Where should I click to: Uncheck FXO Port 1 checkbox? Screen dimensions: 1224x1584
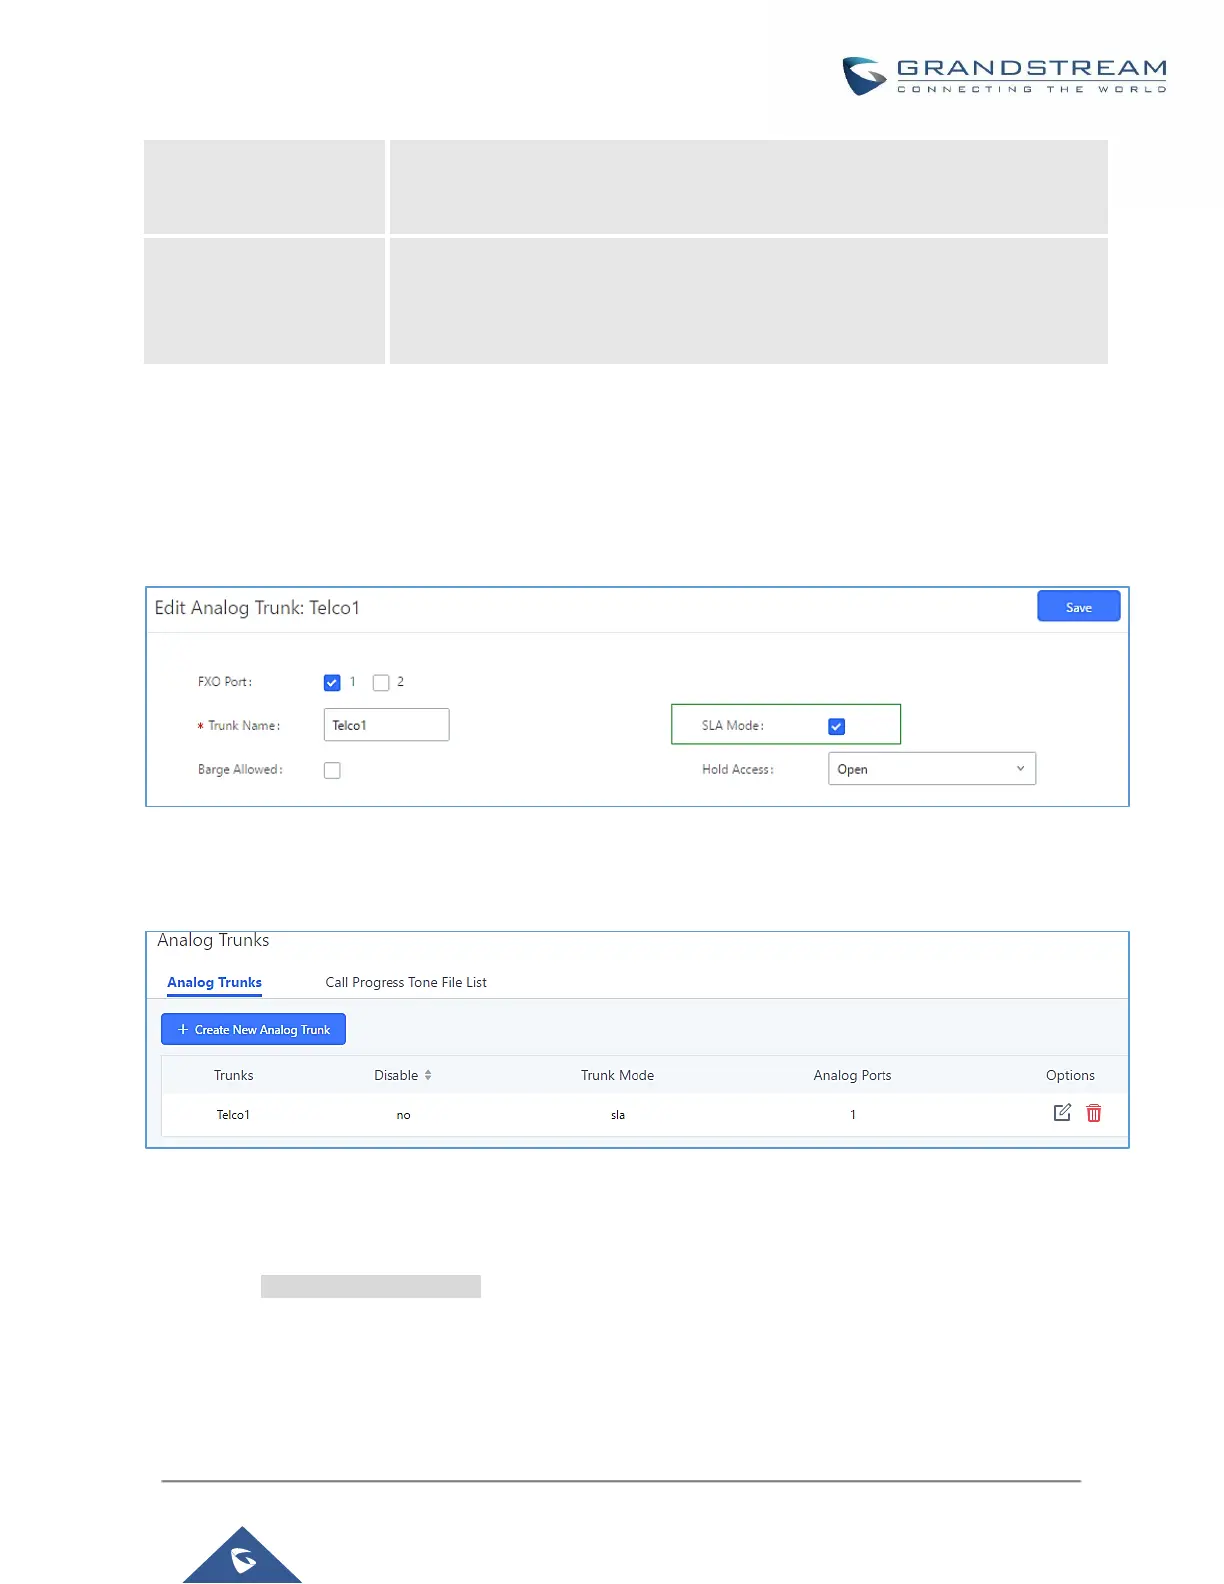(332, 683)
